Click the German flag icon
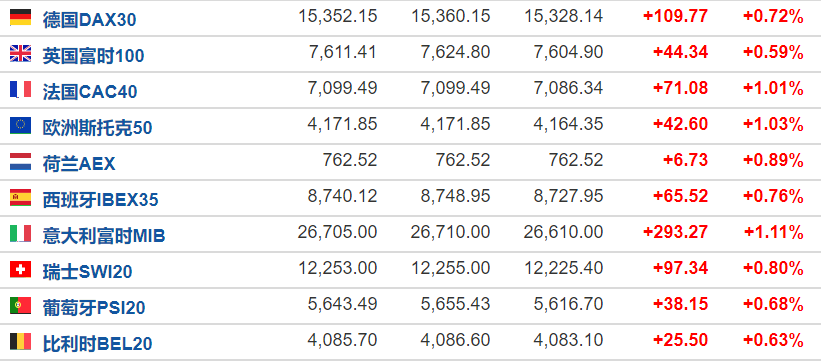 pyautogui.click(x=20, y=17)
